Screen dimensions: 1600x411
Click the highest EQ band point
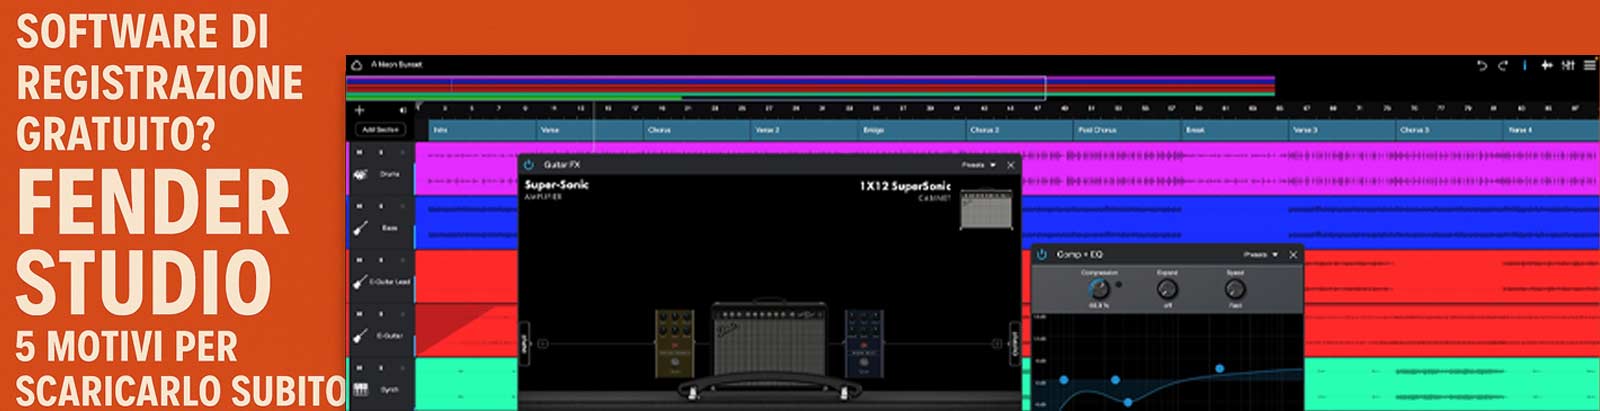tap(1220, 368)
